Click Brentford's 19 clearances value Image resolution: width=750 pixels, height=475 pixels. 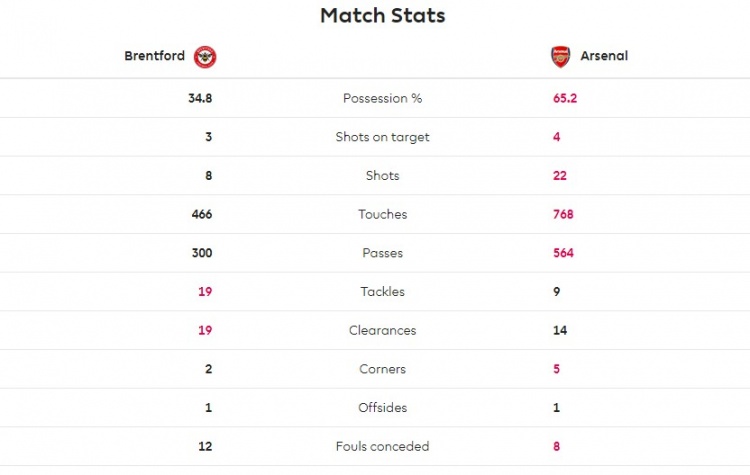(x=205, y=331)
